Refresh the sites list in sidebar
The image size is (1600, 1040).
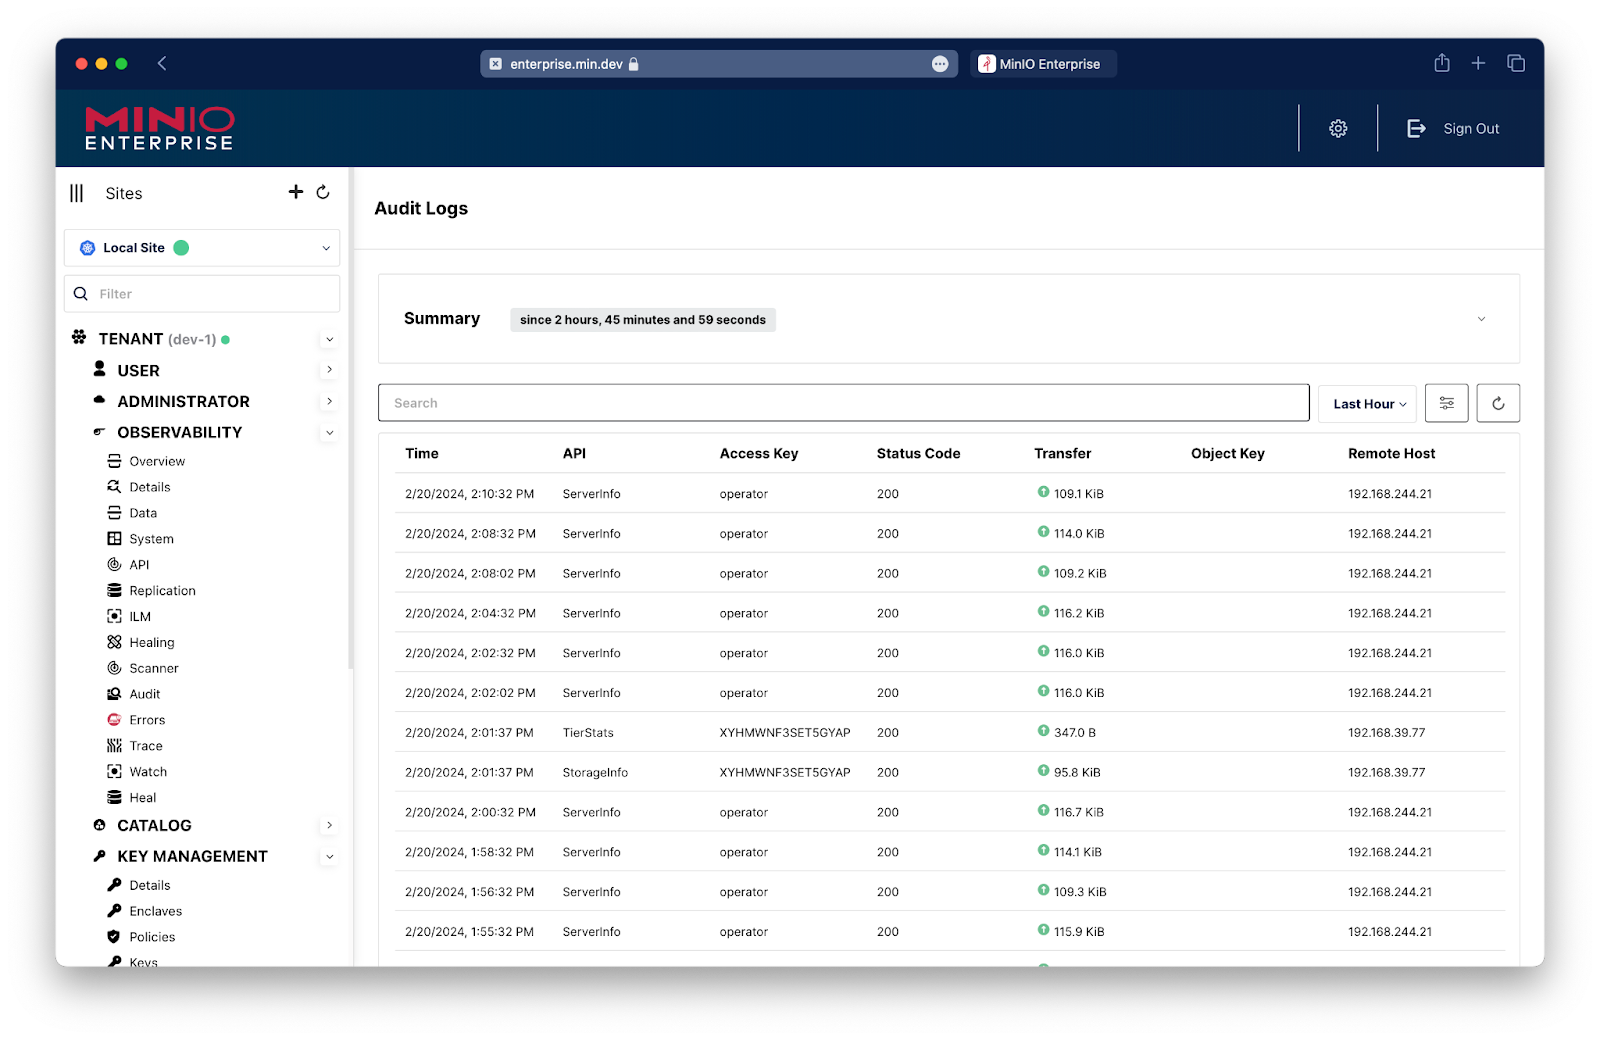pyautogui.click(x=323, y=192)
